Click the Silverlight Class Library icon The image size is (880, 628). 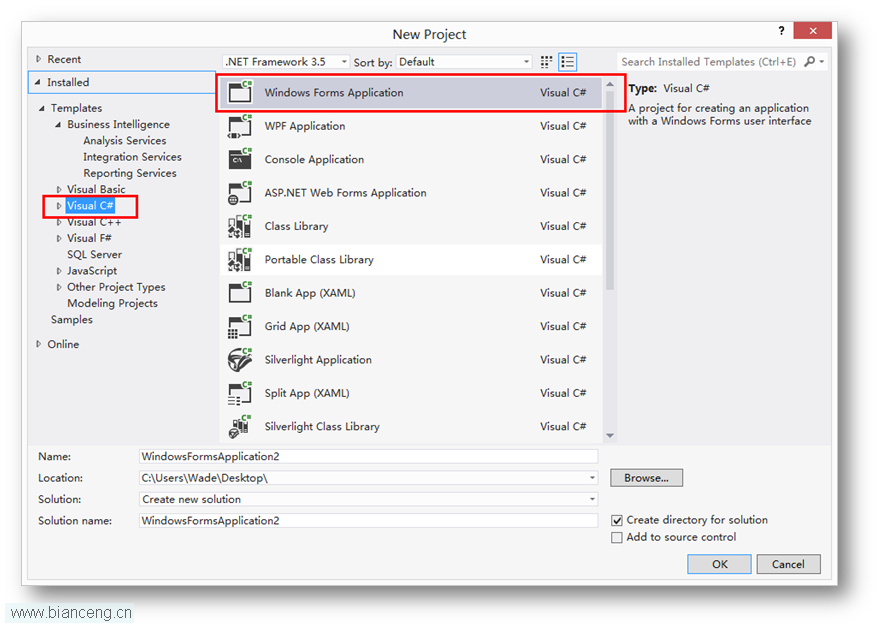(240, 427)
